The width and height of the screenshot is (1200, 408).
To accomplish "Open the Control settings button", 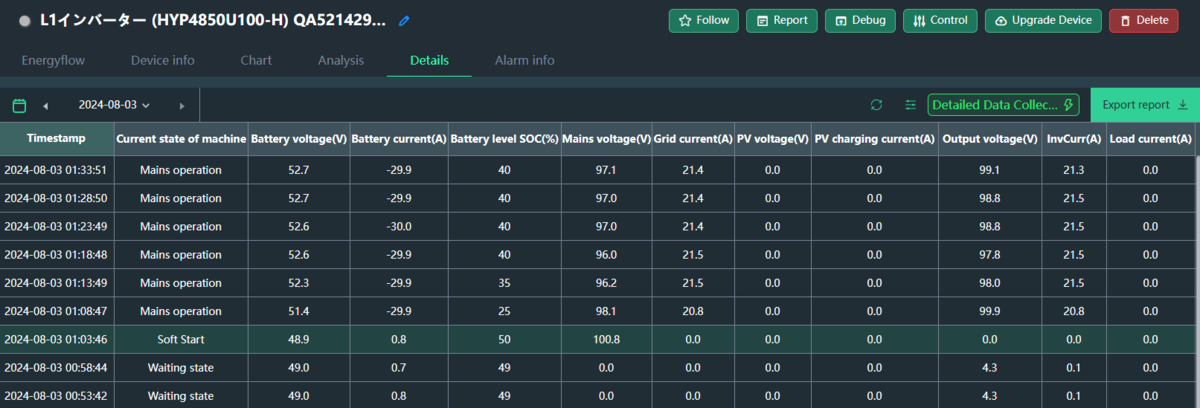I will [940, 20].
